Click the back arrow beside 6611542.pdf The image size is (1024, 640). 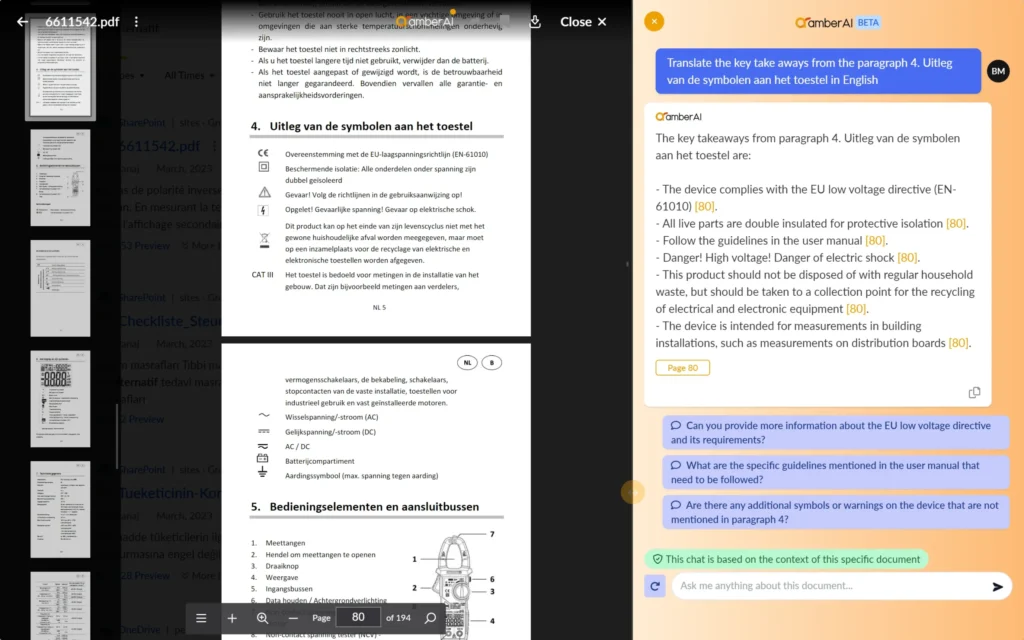pyautogui.click(x=22, y=22)
